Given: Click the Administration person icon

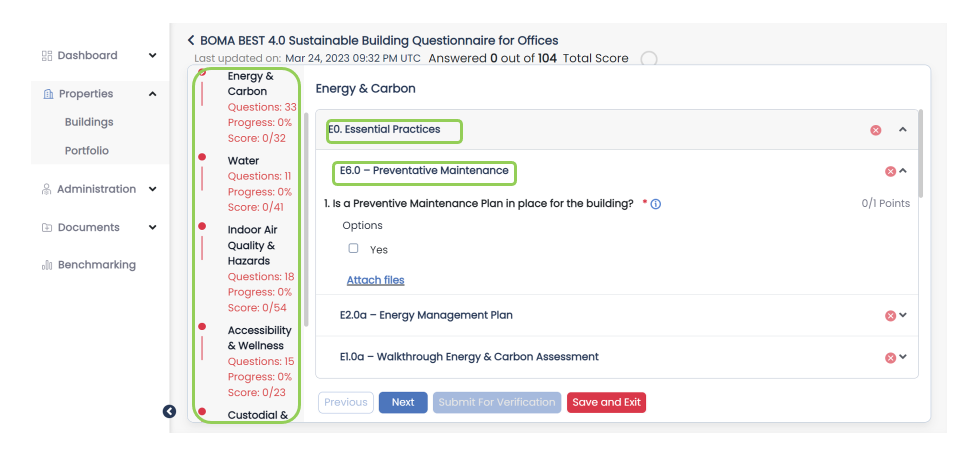Looking at the screenshot, I should 46,189.
